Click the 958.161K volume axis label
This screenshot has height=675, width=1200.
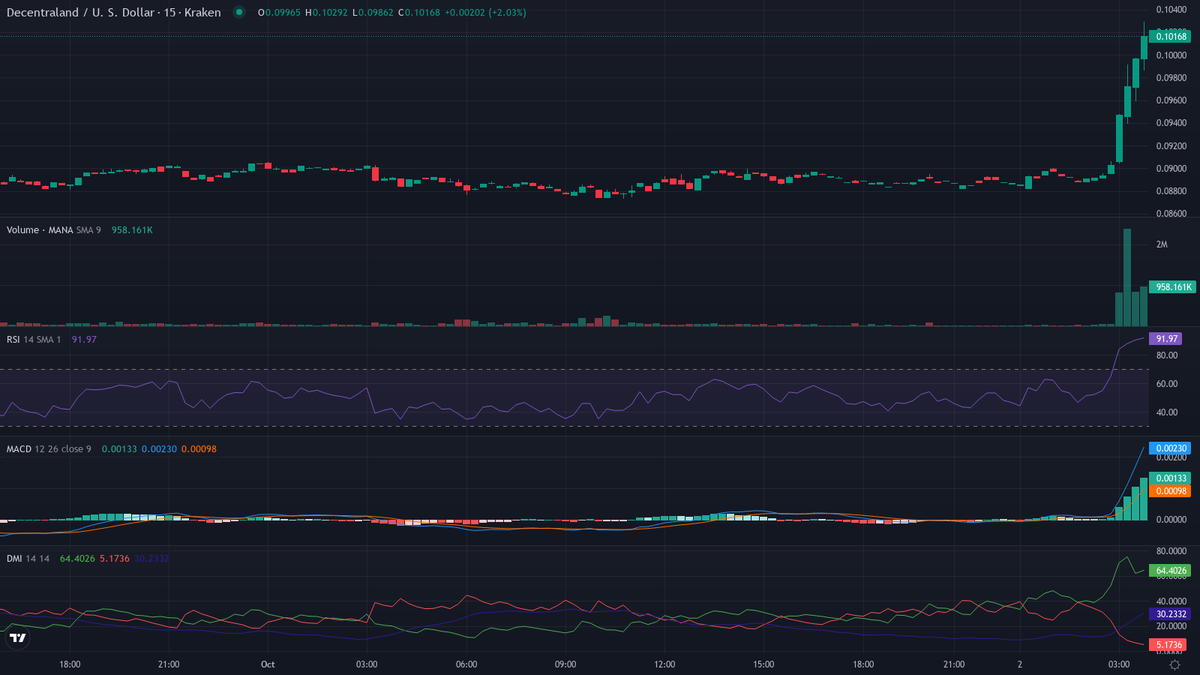(x=1172, y=287)
